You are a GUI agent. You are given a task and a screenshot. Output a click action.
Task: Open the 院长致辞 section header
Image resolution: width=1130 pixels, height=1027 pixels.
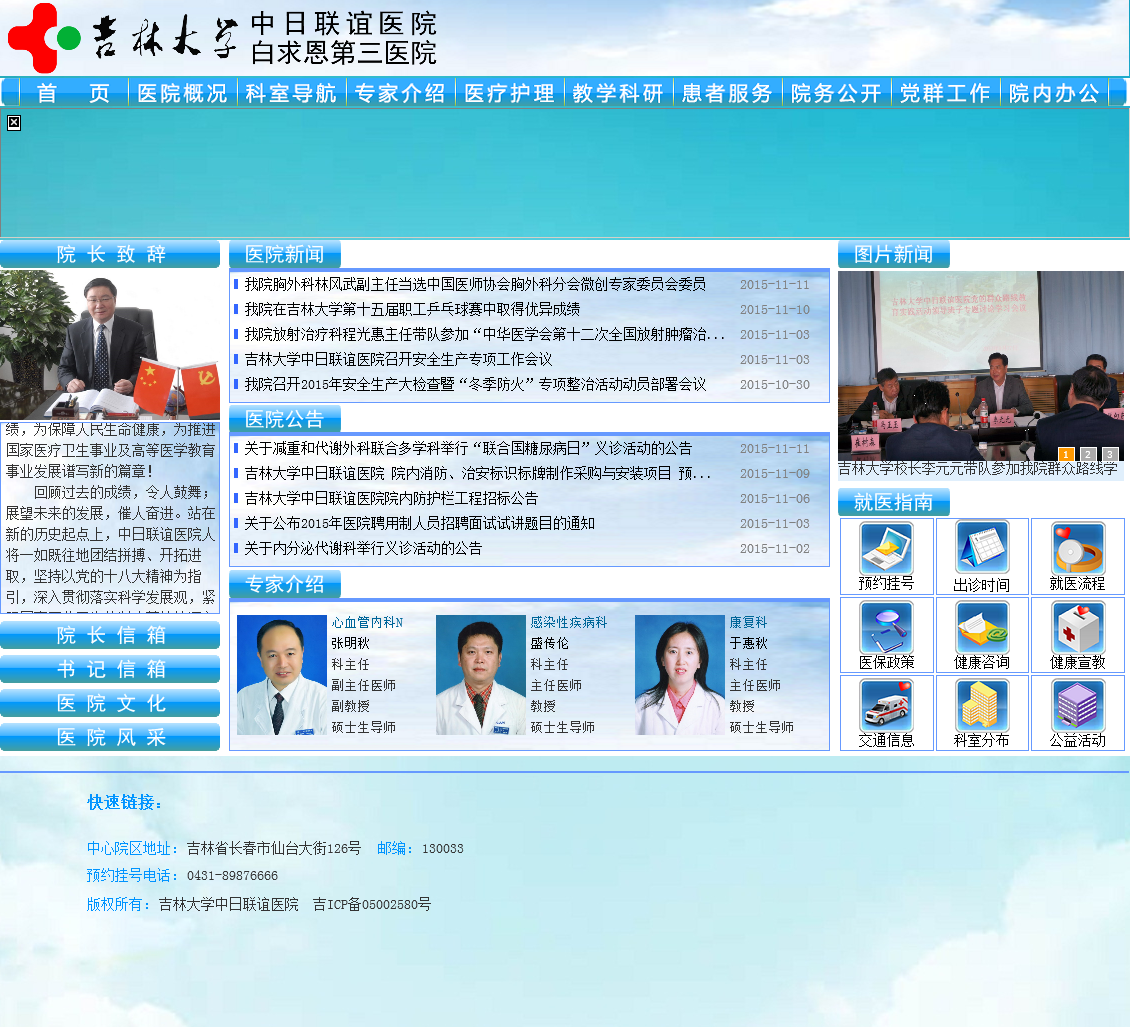pyautogui.click(x=110, y=254)
